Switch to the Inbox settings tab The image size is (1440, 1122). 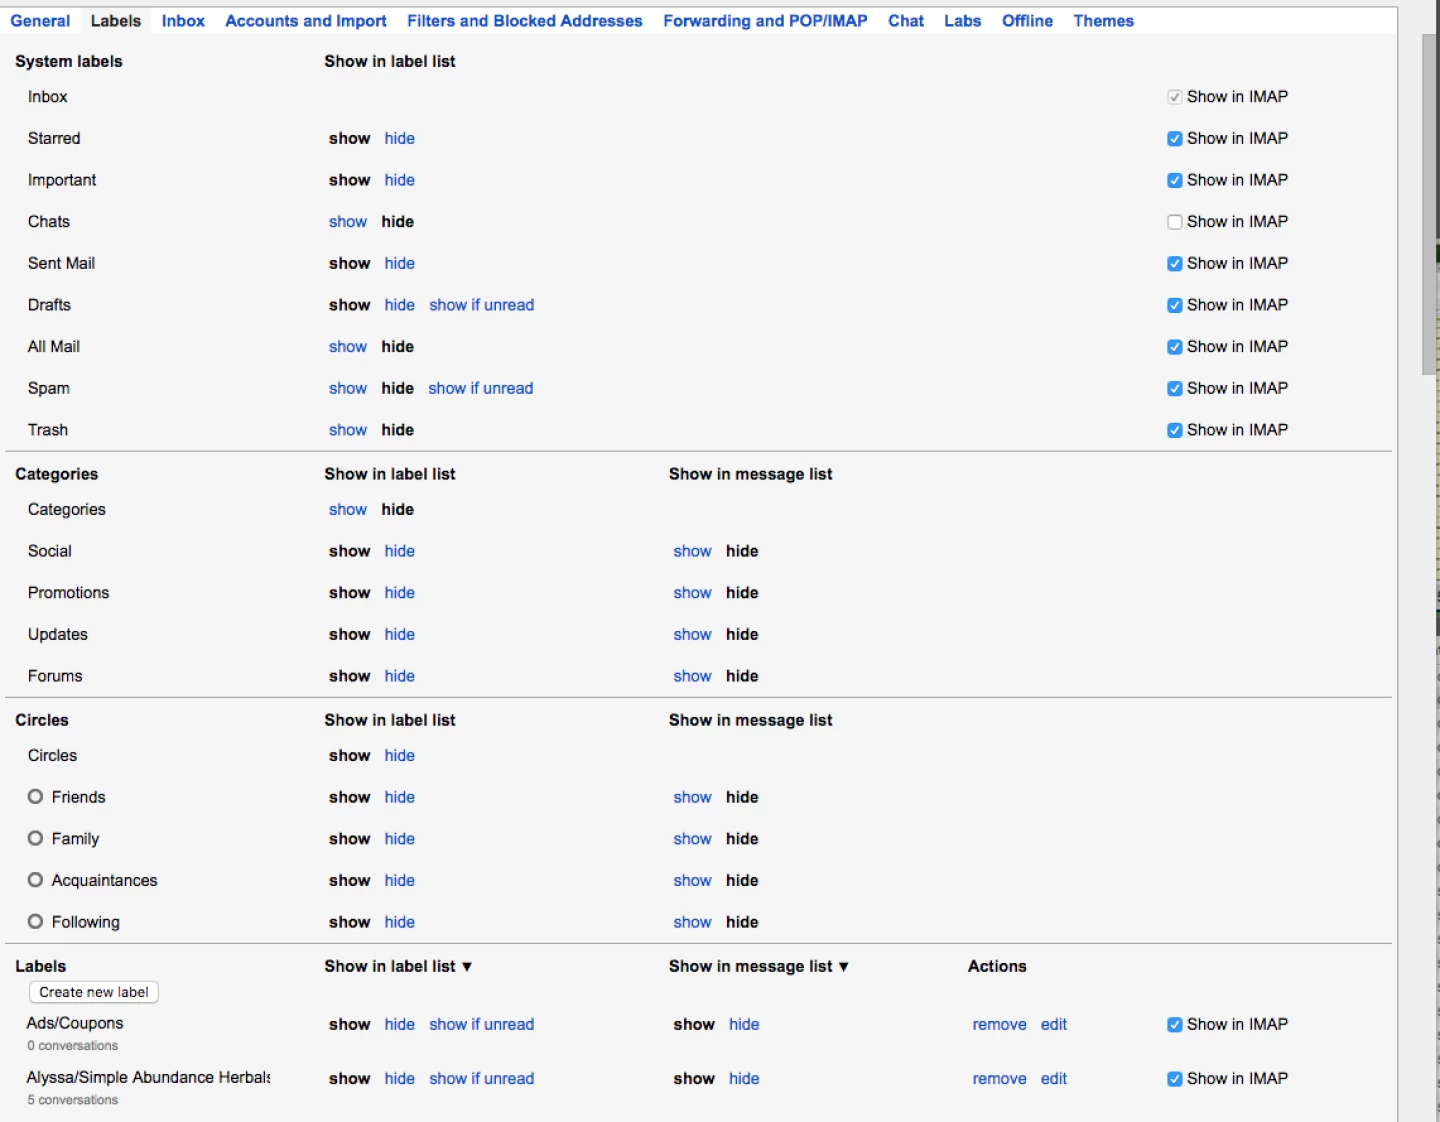182,20
